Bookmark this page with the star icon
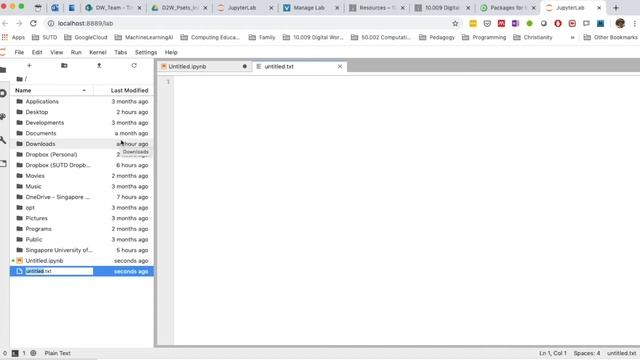This screenshot has height=360, width=640. tap(455, 24)
